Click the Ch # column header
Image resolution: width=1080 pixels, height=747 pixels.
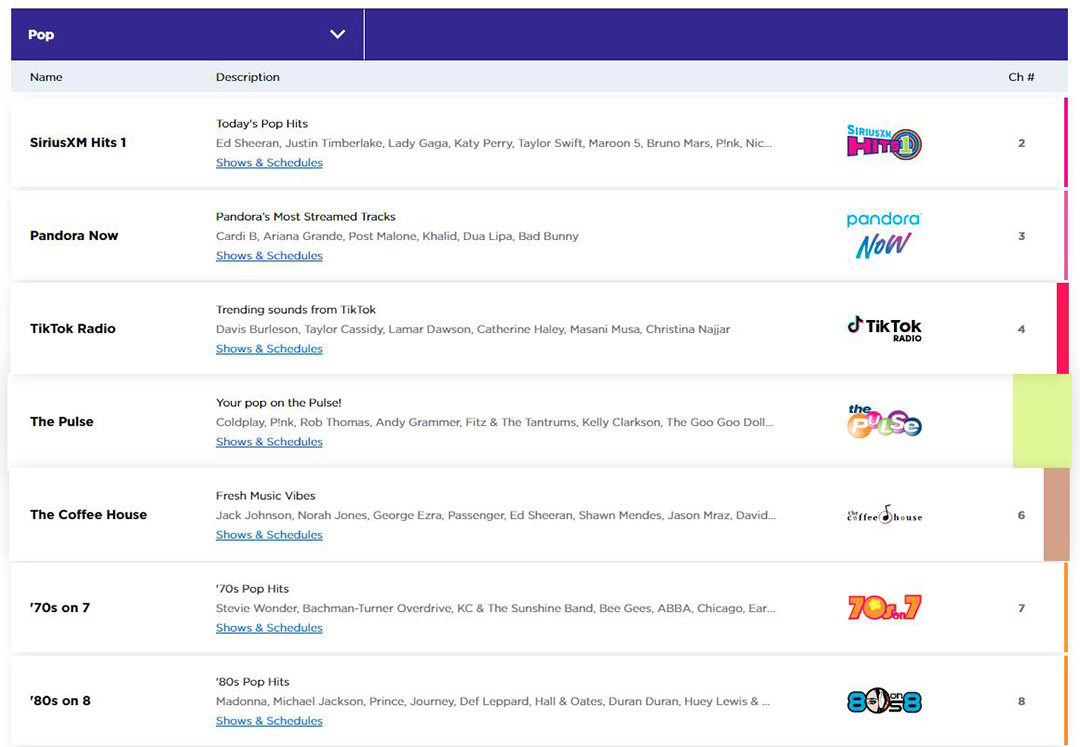click(x=1021, y=77)
